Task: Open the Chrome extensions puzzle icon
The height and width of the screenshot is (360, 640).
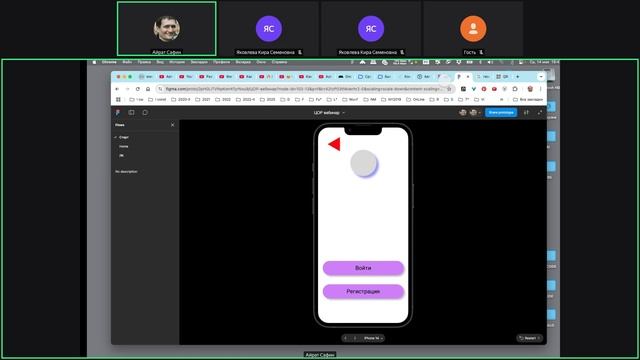Action: [x=515, y=89]
